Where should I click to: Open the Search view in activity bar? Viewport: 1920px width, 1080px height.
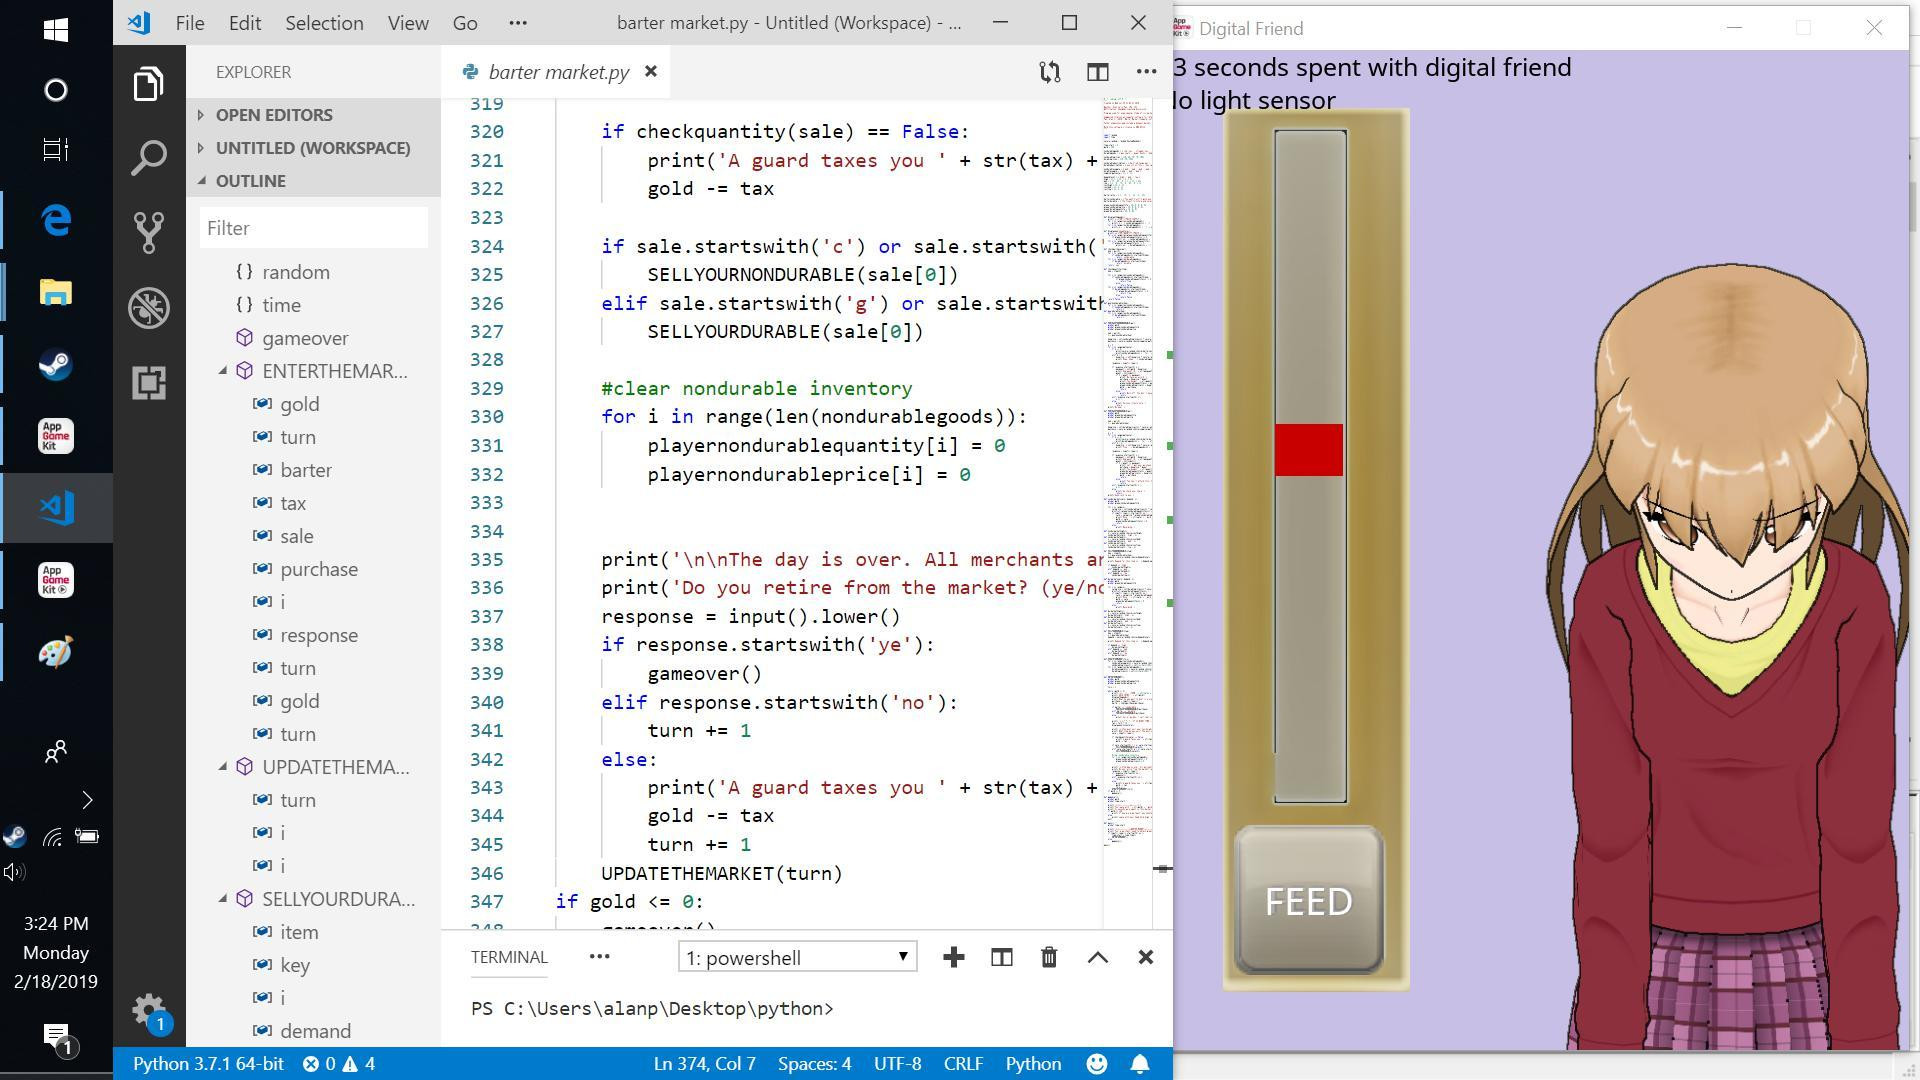click(x=148, y=158)
